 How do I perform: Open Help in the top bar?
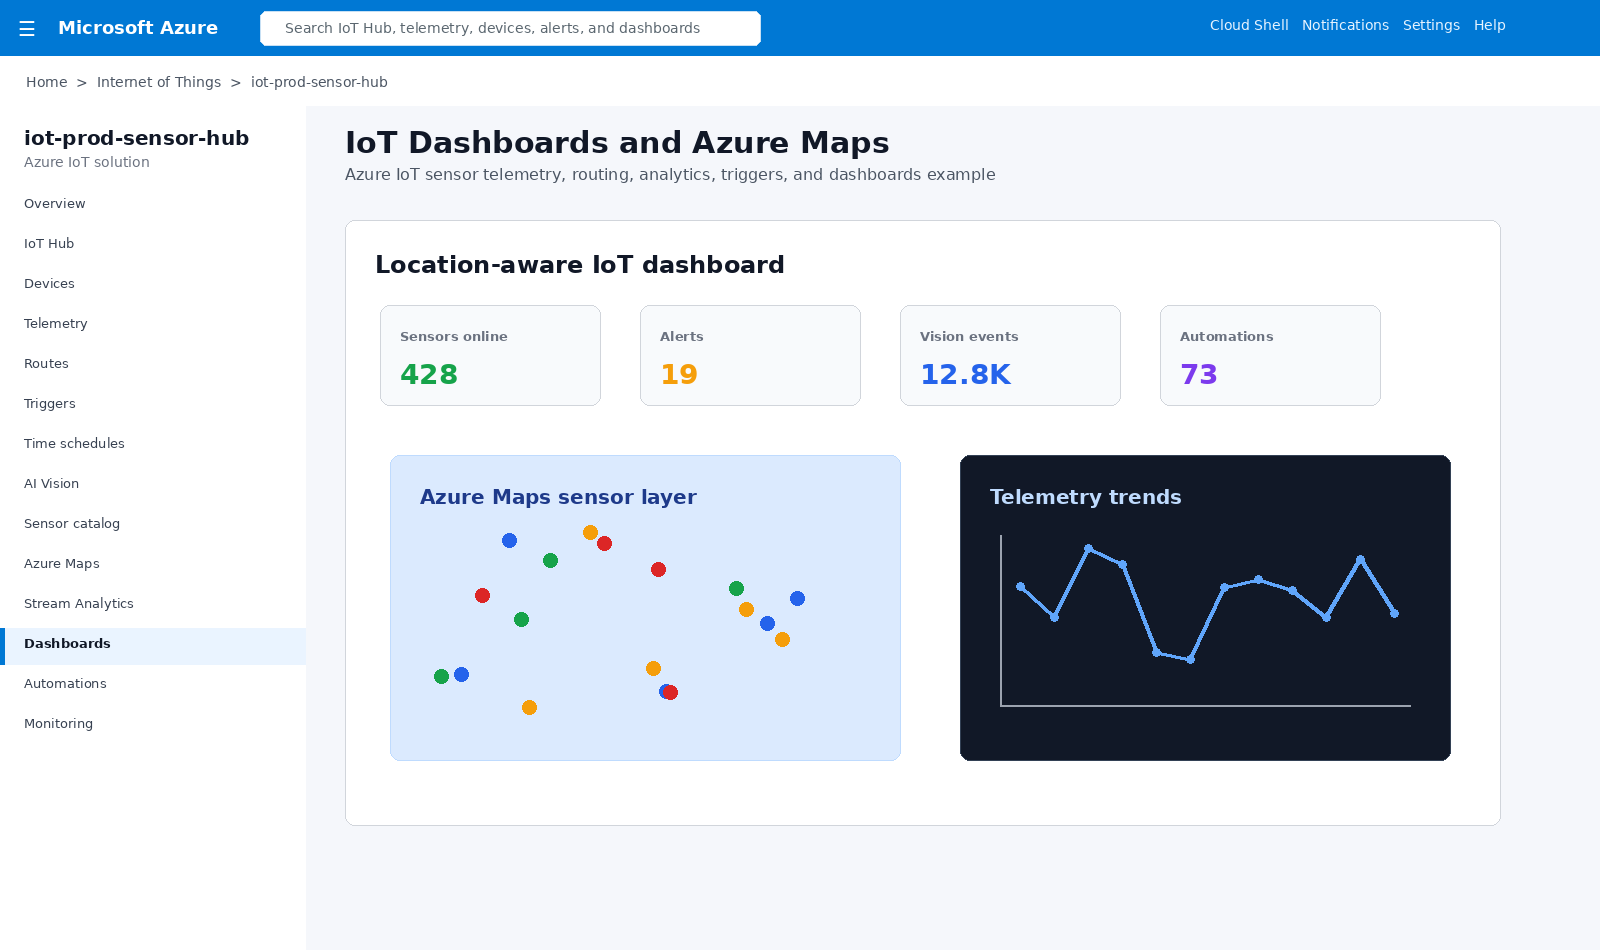[1489, 25]
